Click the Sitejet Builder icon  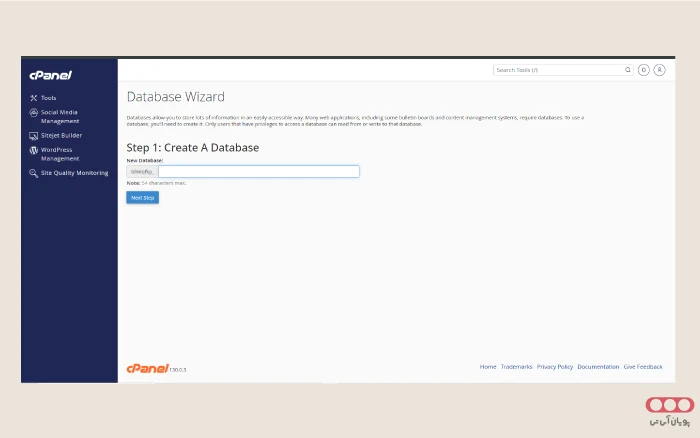(x=33, y=136)
